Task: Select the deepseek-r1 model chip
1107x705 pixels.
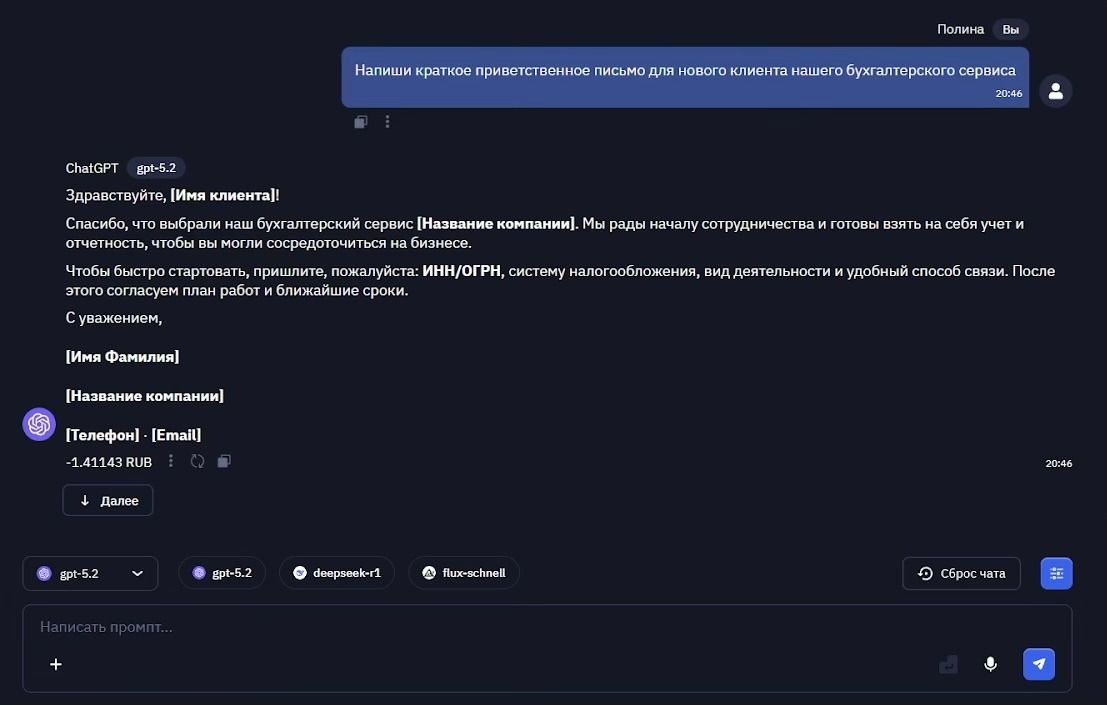Action: click(337, 572)
